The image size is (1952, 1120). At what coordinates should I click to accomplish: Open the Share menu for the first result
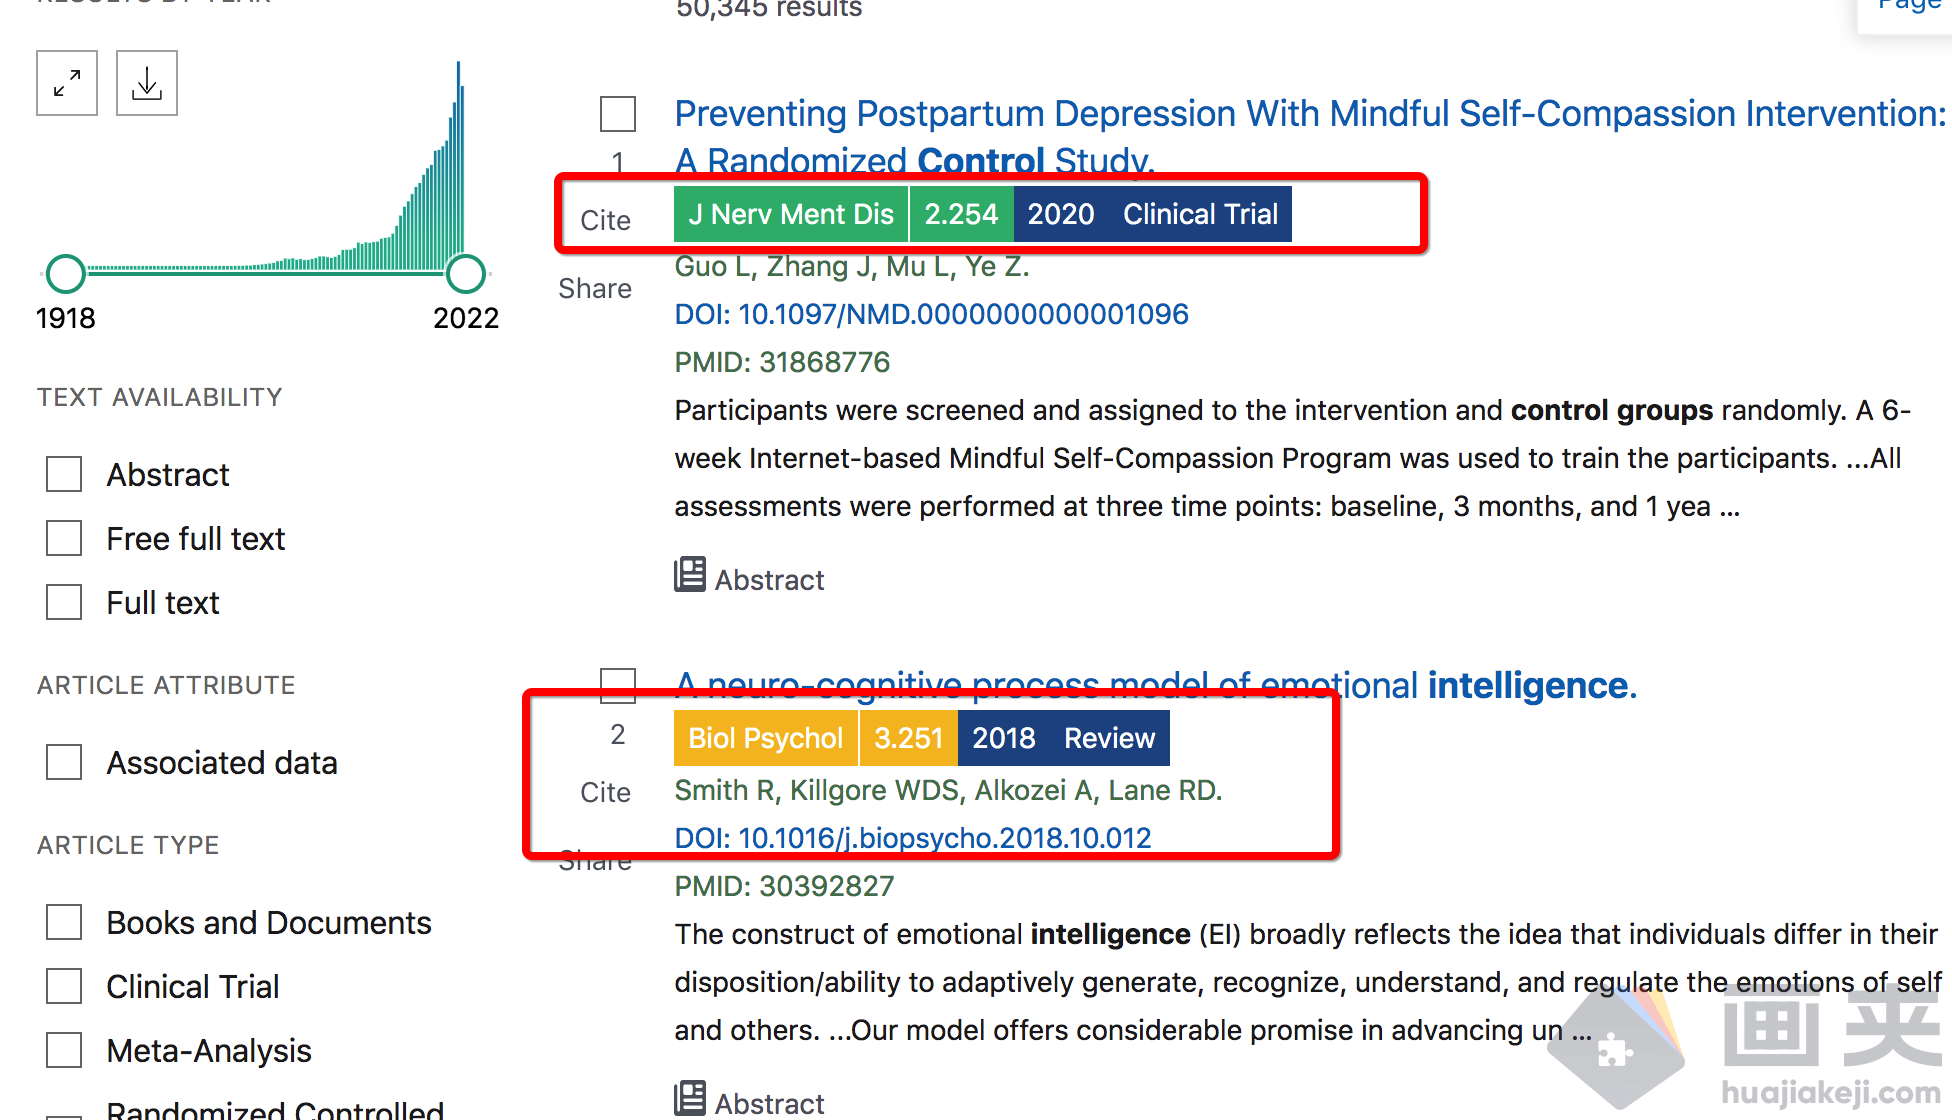click(594, 288)
